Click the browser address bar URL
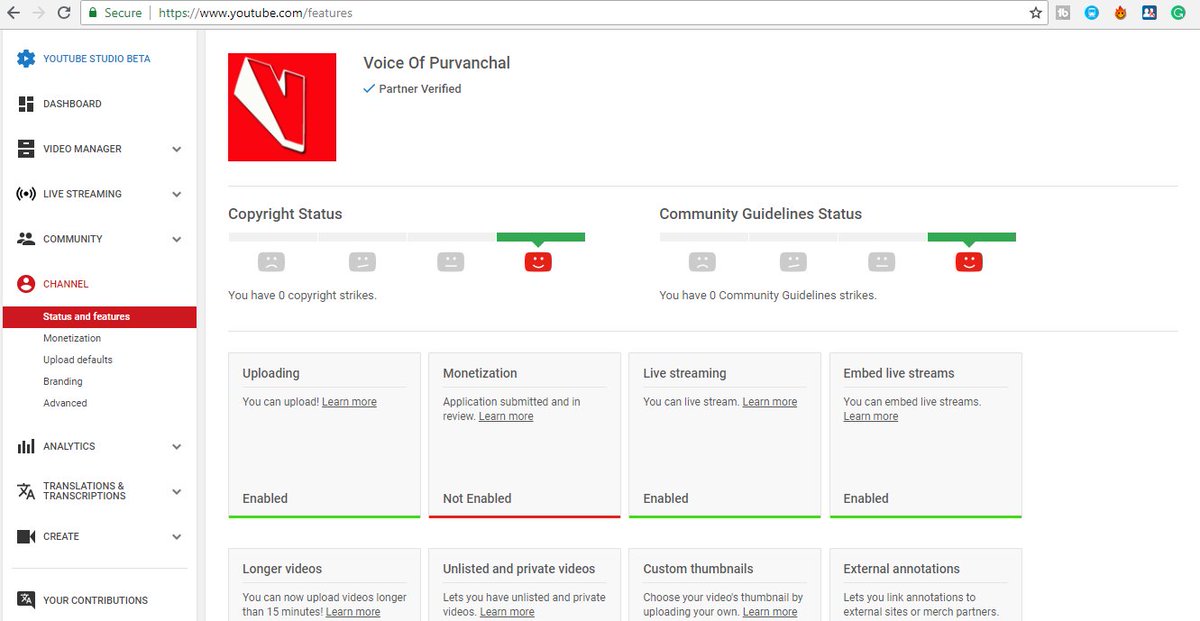The height and width of the screenshot is (621, 1200). (256, 14)
